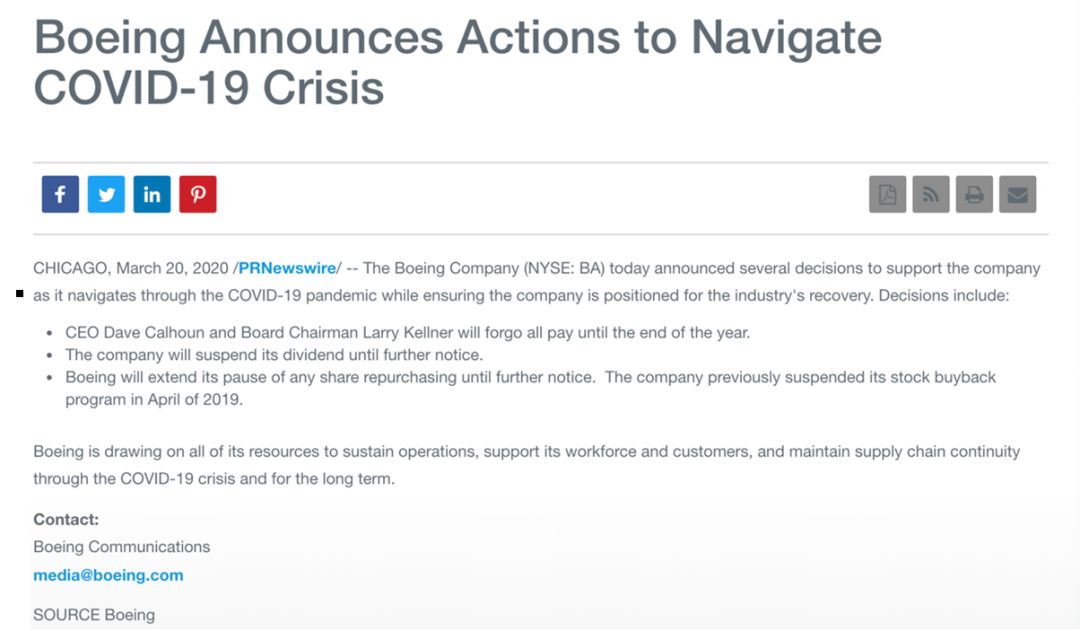Click the headline Boeing Announces Actions
The image size is (1080, 631).
pyautogui.click(x=457, y=62)
